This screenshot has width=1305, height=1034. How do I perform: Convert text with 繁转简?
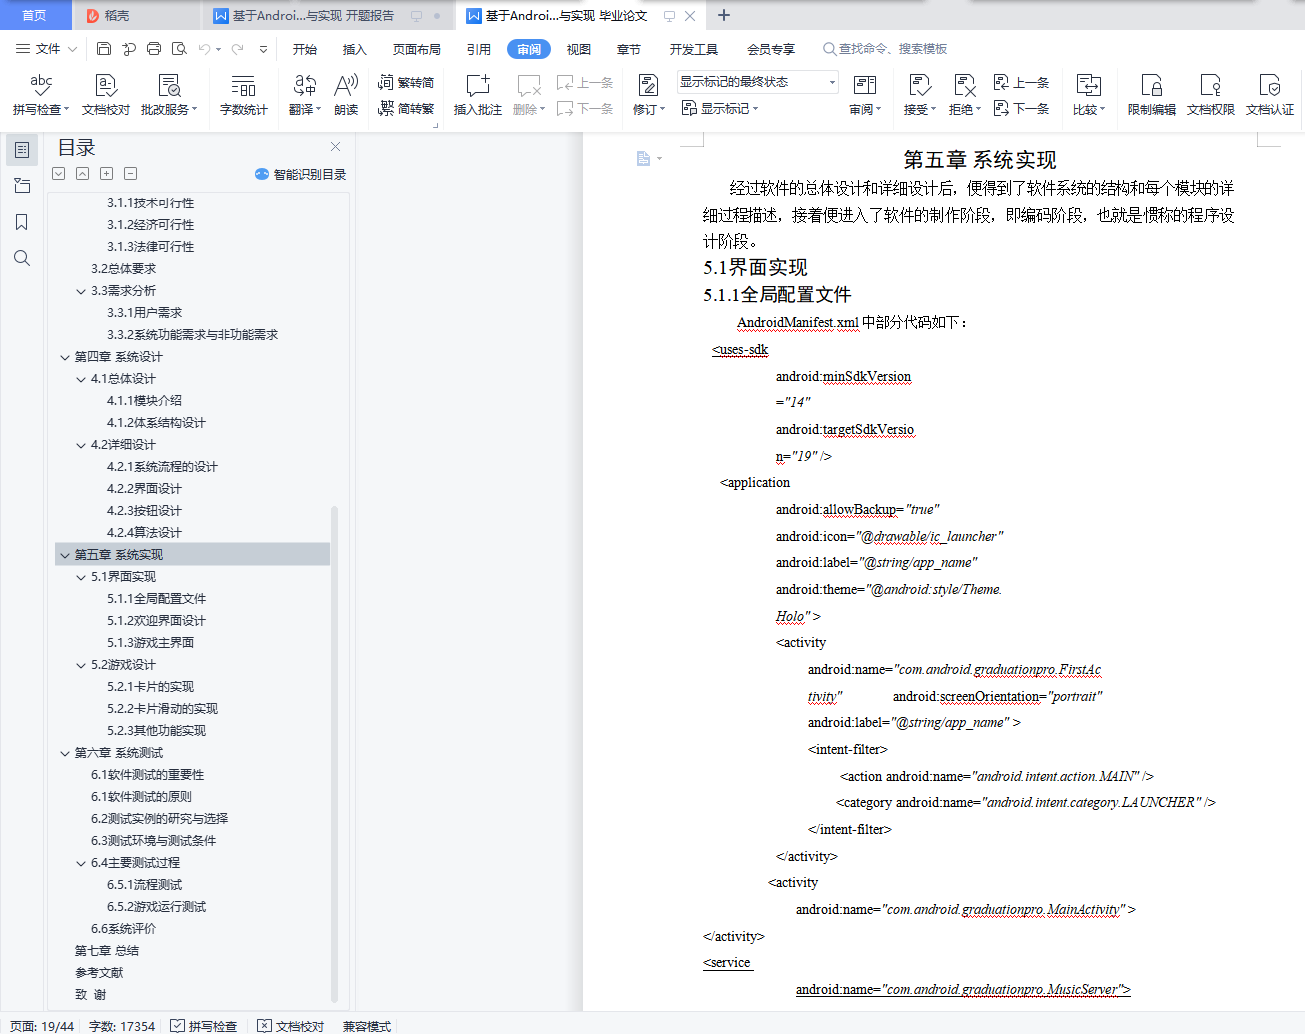[406, 82]
